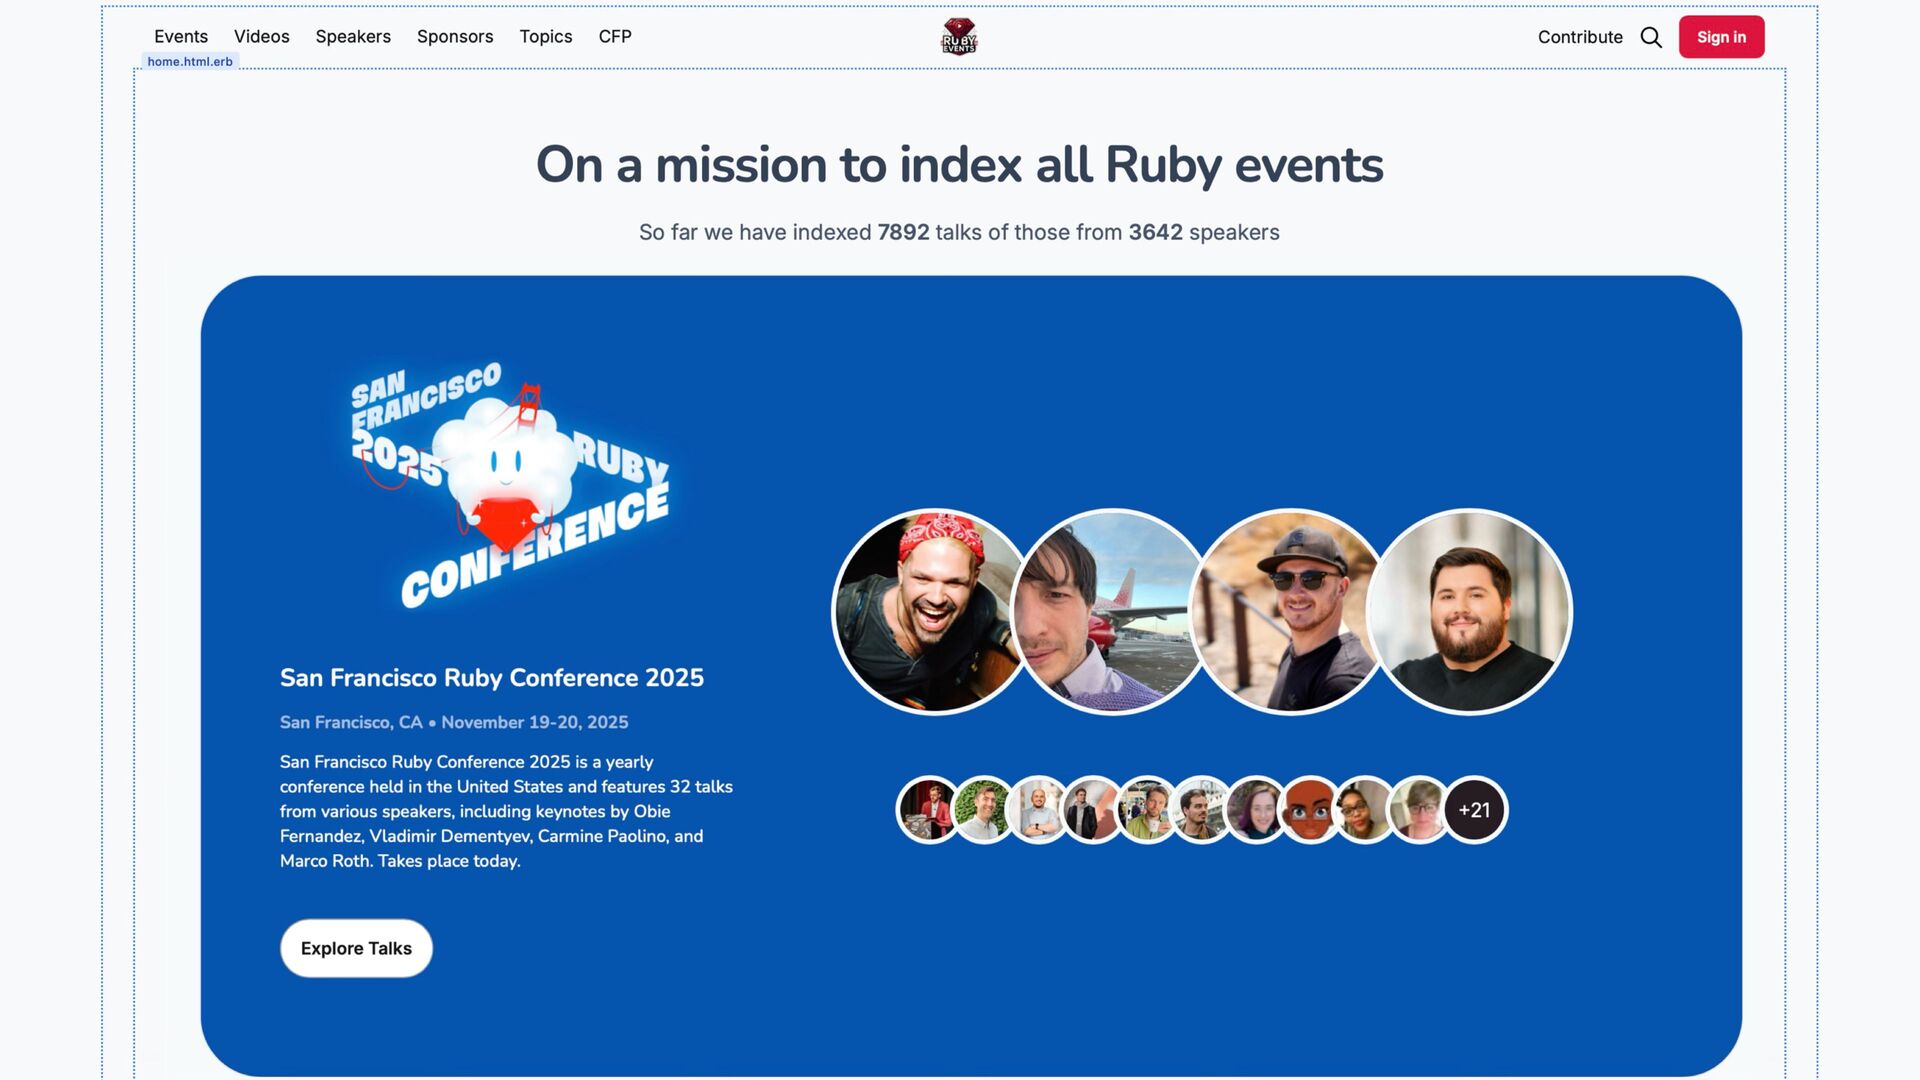Open the CFP nav link
The height and width of the screenshot is (1080, 1920).
pyautogui.click(x=614, y=37)
